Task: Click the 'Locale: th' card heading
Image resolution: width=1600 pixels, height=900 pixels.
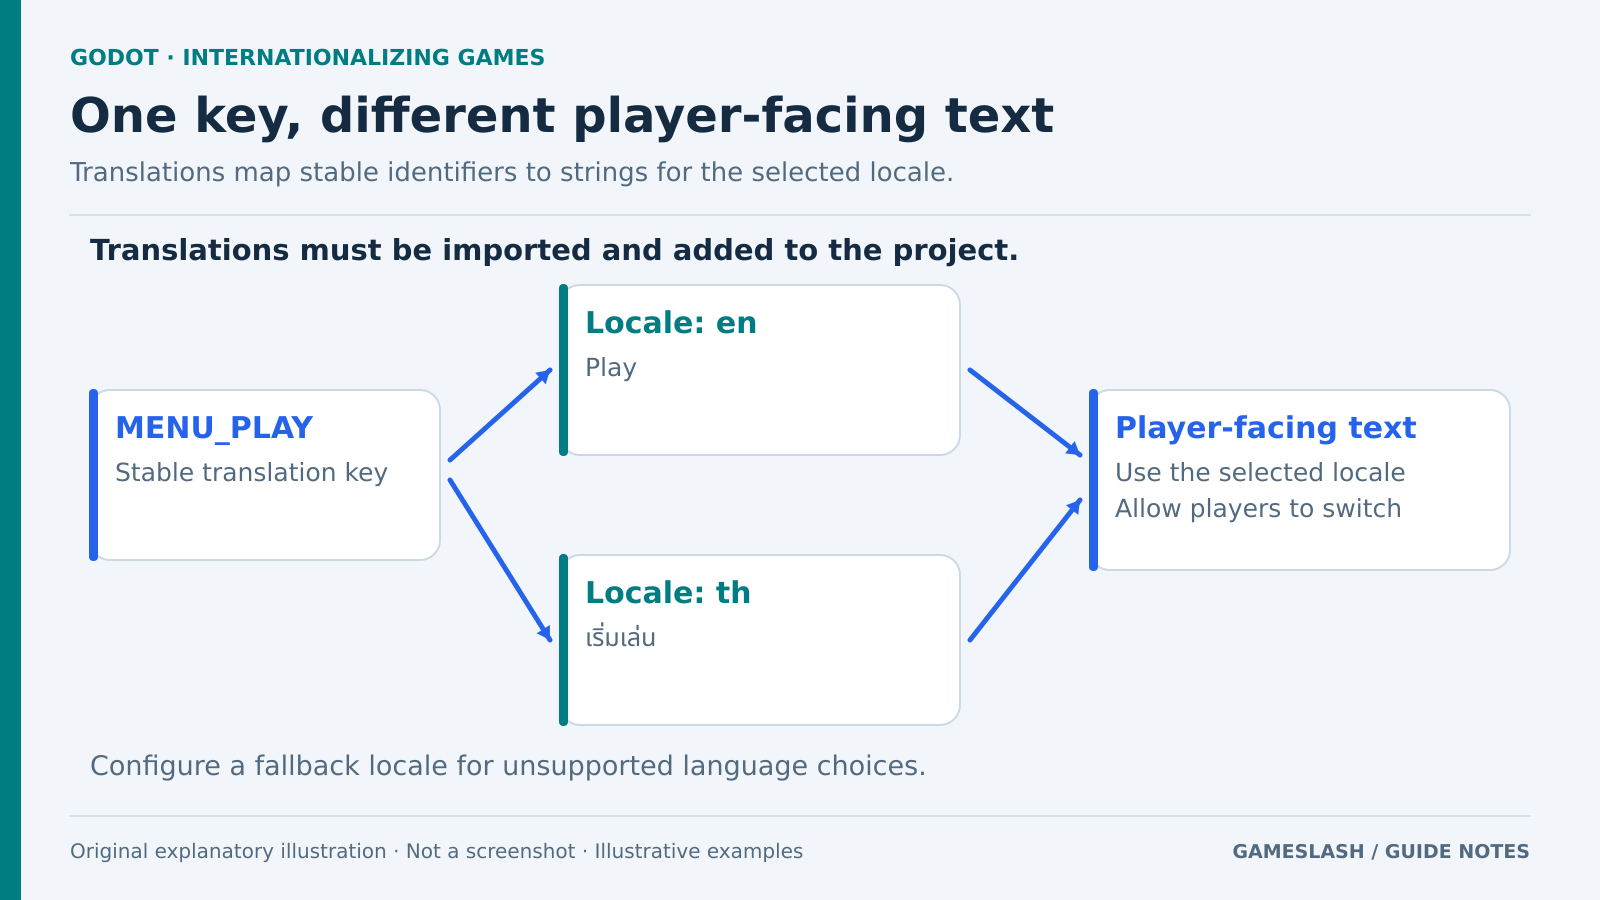Action: [668, 593]
